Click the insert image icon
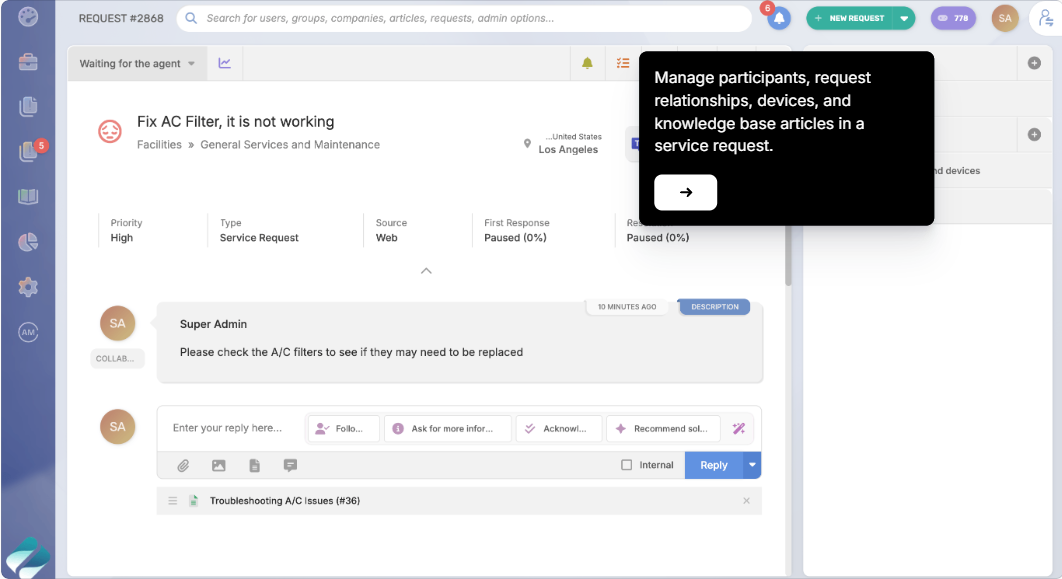This screenshot has height=579, width=1062. [219, 465]
